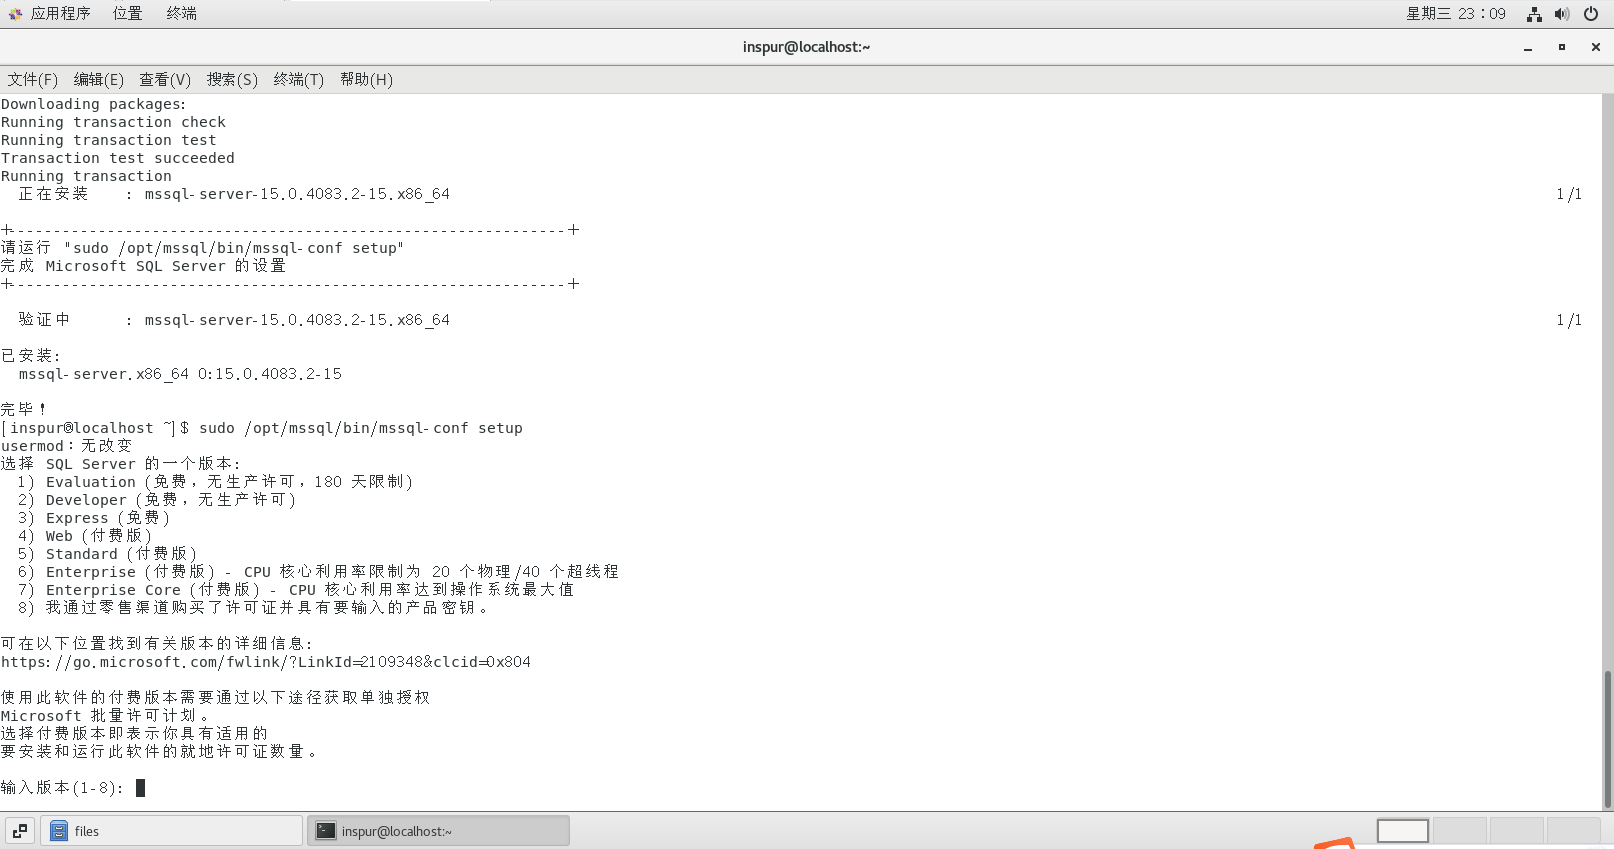Select the second workspace in switcher
Image resolution: width=1614 pixels, height=849 pixels.
[x=1460, y=831]
